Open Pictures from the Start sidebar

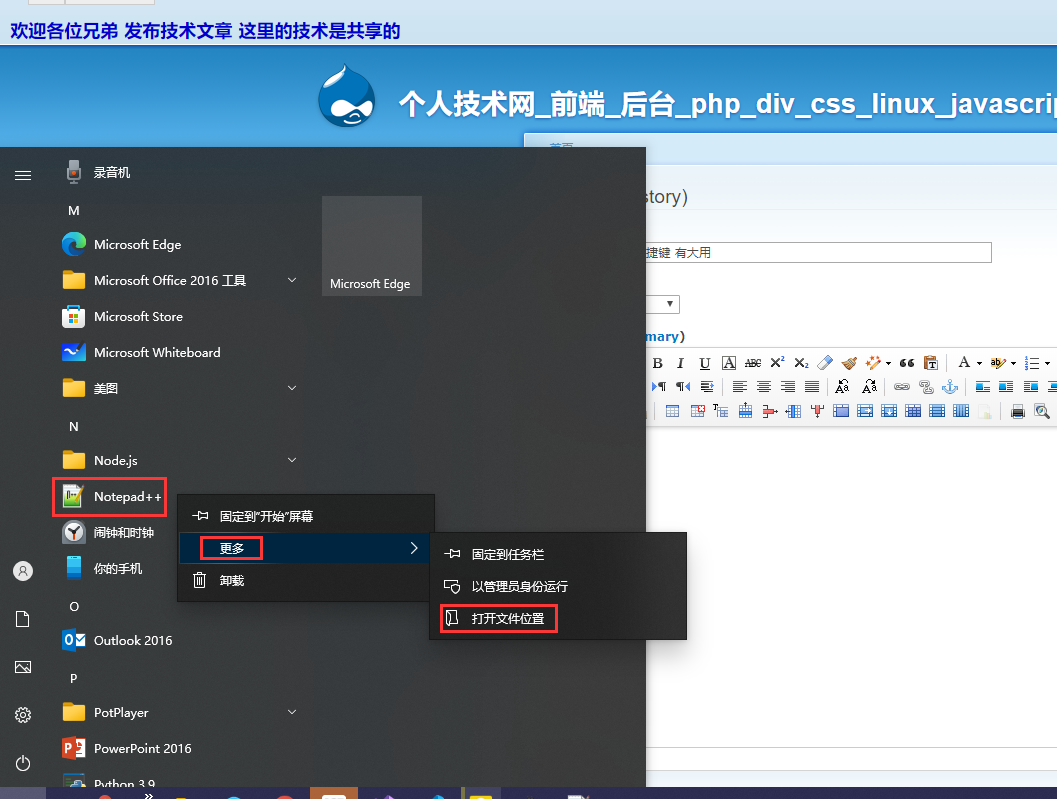click(23, 667)
